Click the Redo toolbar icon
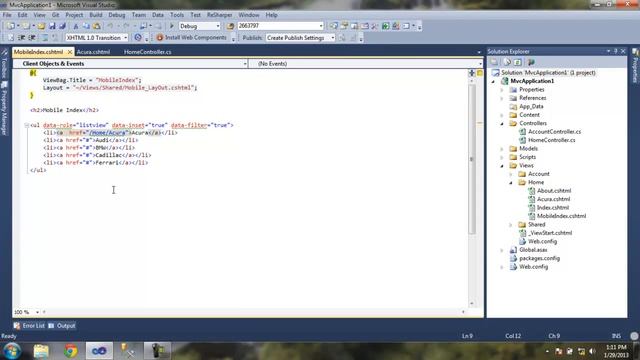 (127, 26)
